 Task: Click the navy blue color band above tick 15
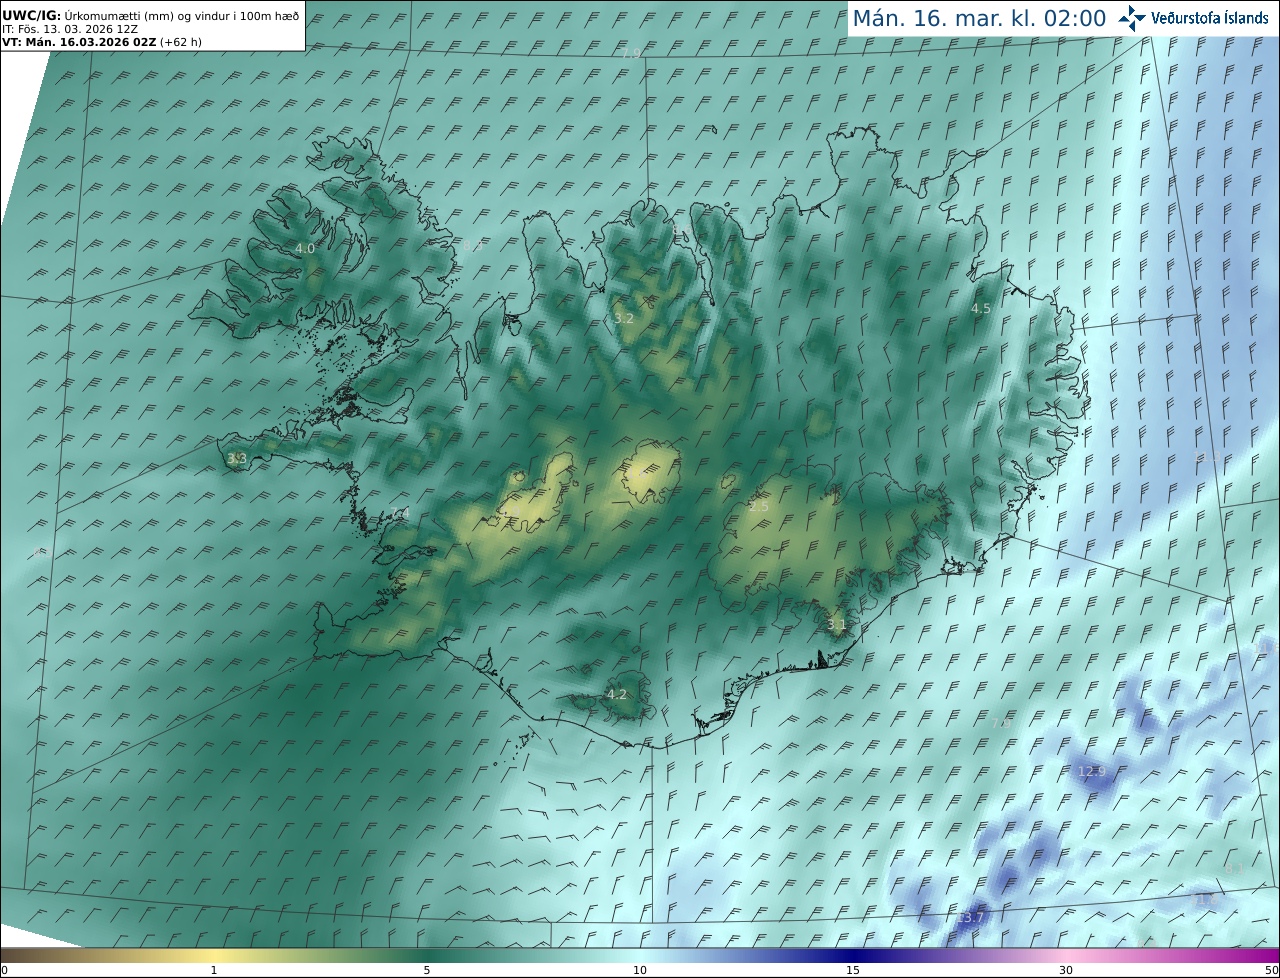point(853,955)
